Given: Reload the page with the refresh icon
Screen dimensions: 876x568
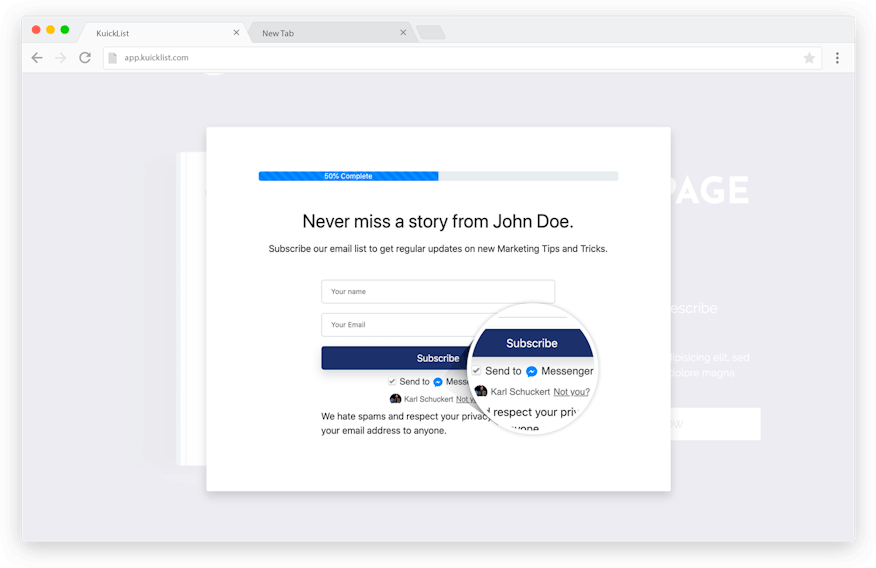Looking at the screenshot, I should pyautogui.click(x=85, y=58).
